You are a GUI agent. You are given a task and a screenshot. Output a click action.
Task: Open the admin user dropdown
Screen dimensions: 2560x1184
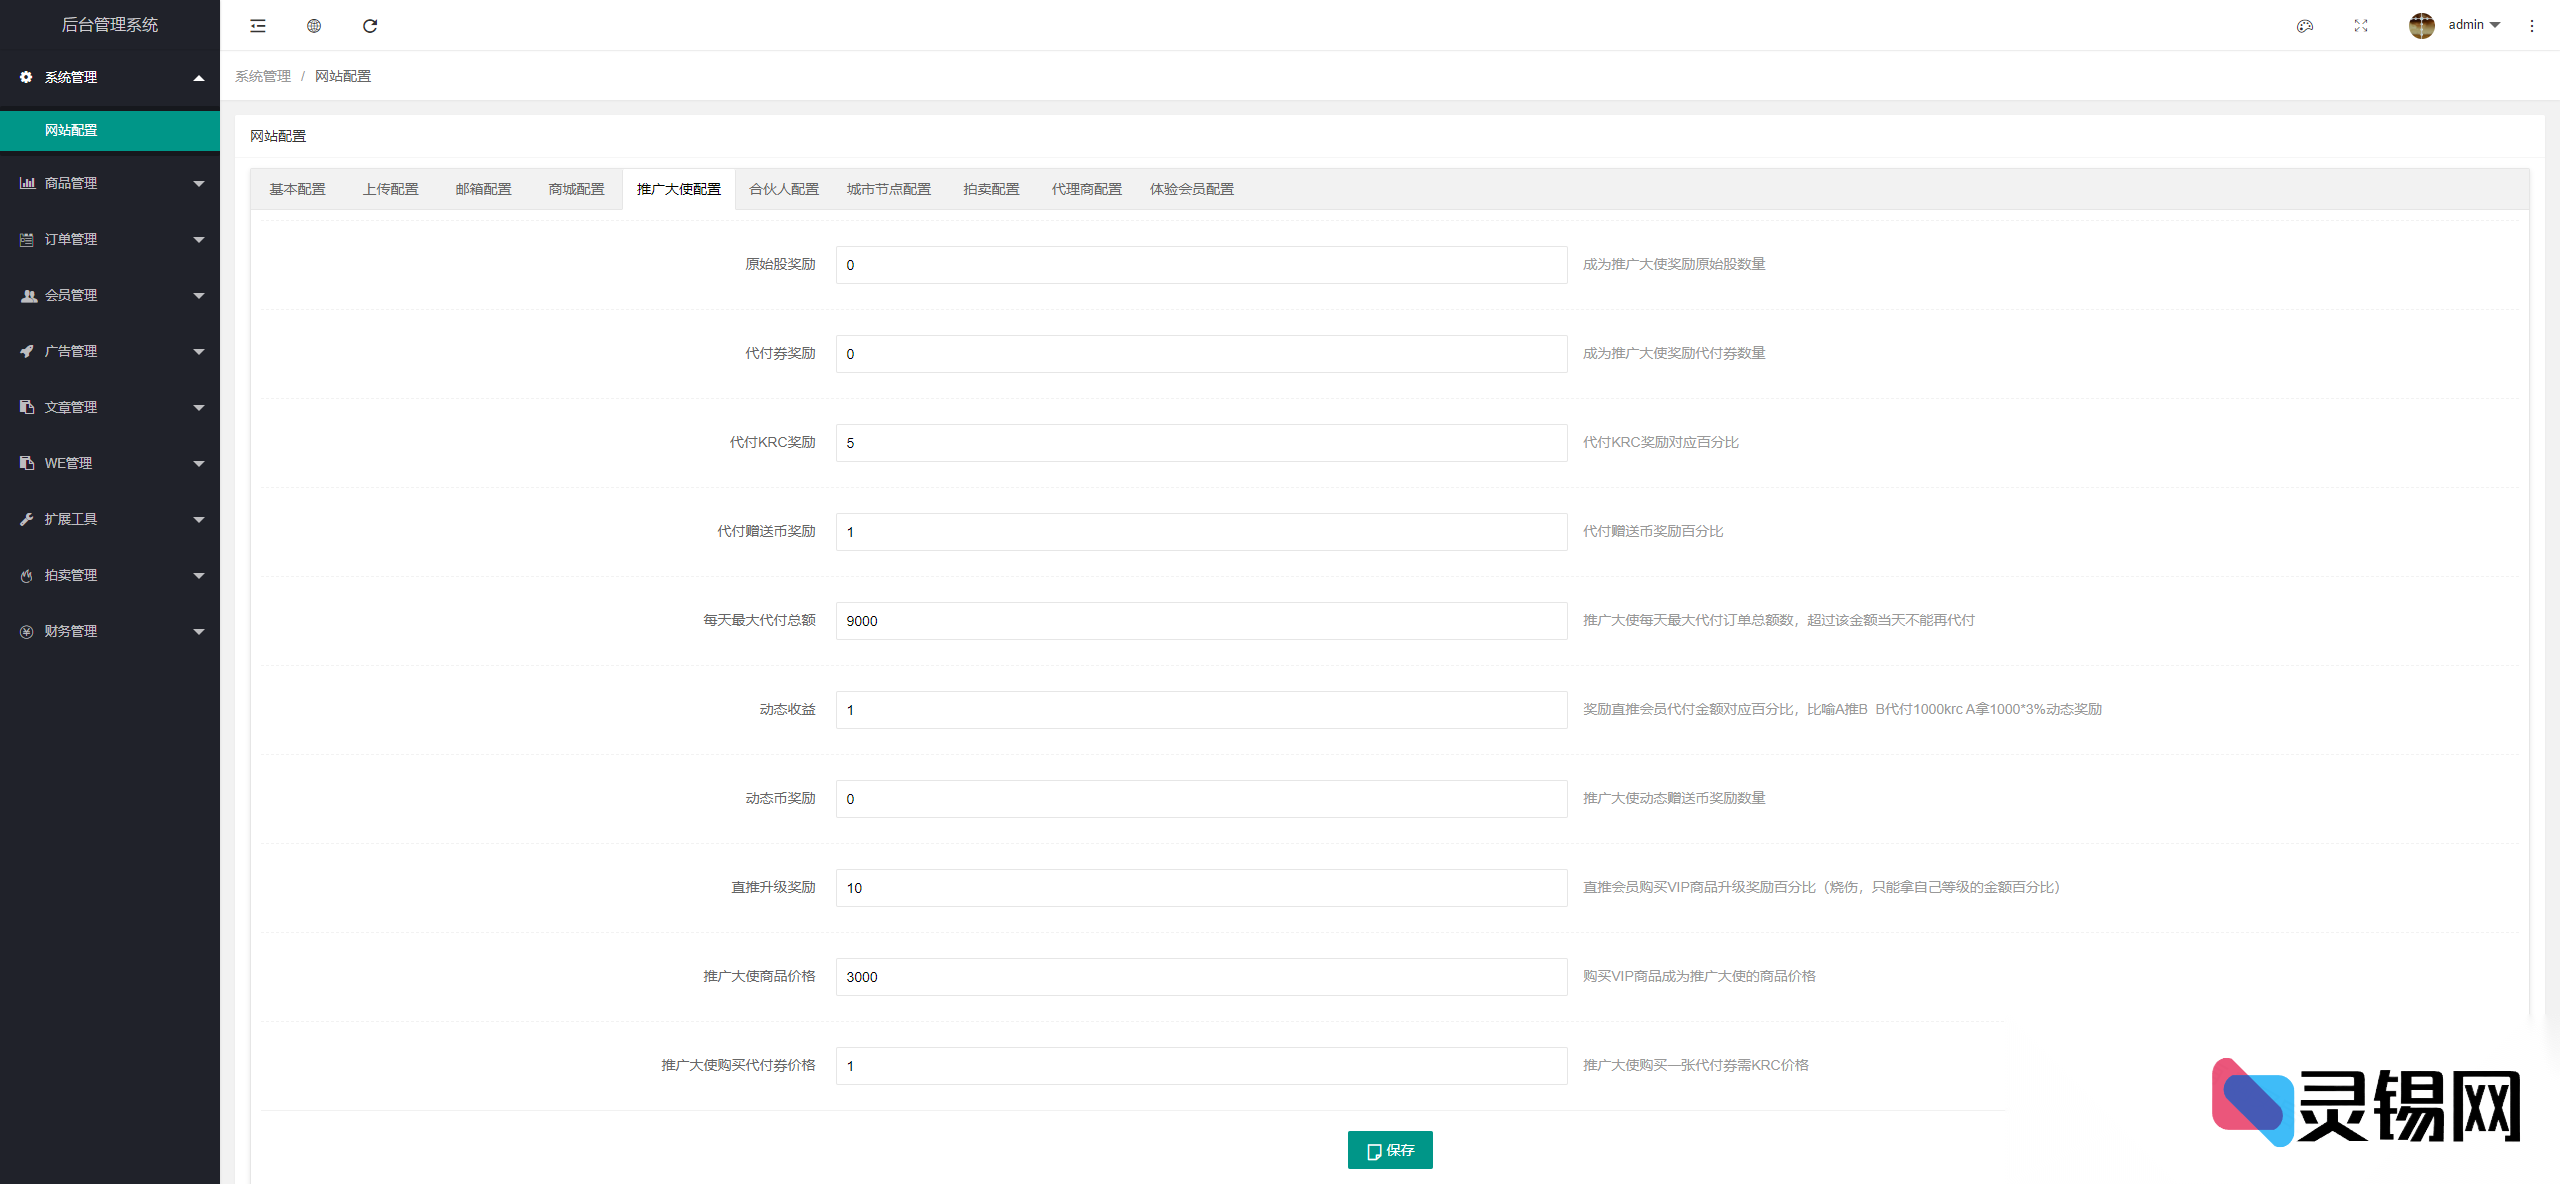coord(2474,25)
